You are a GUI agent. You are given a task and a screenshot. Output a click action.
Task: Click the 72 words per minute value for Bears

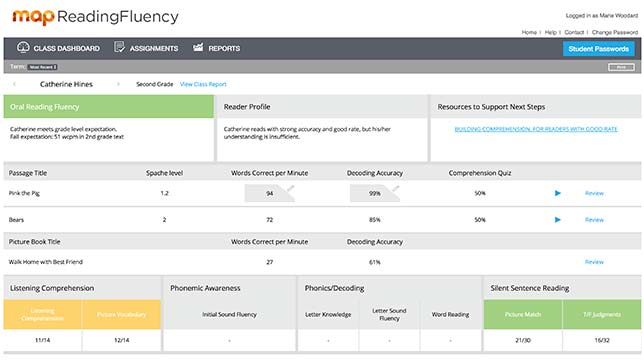tap(269, 220)
